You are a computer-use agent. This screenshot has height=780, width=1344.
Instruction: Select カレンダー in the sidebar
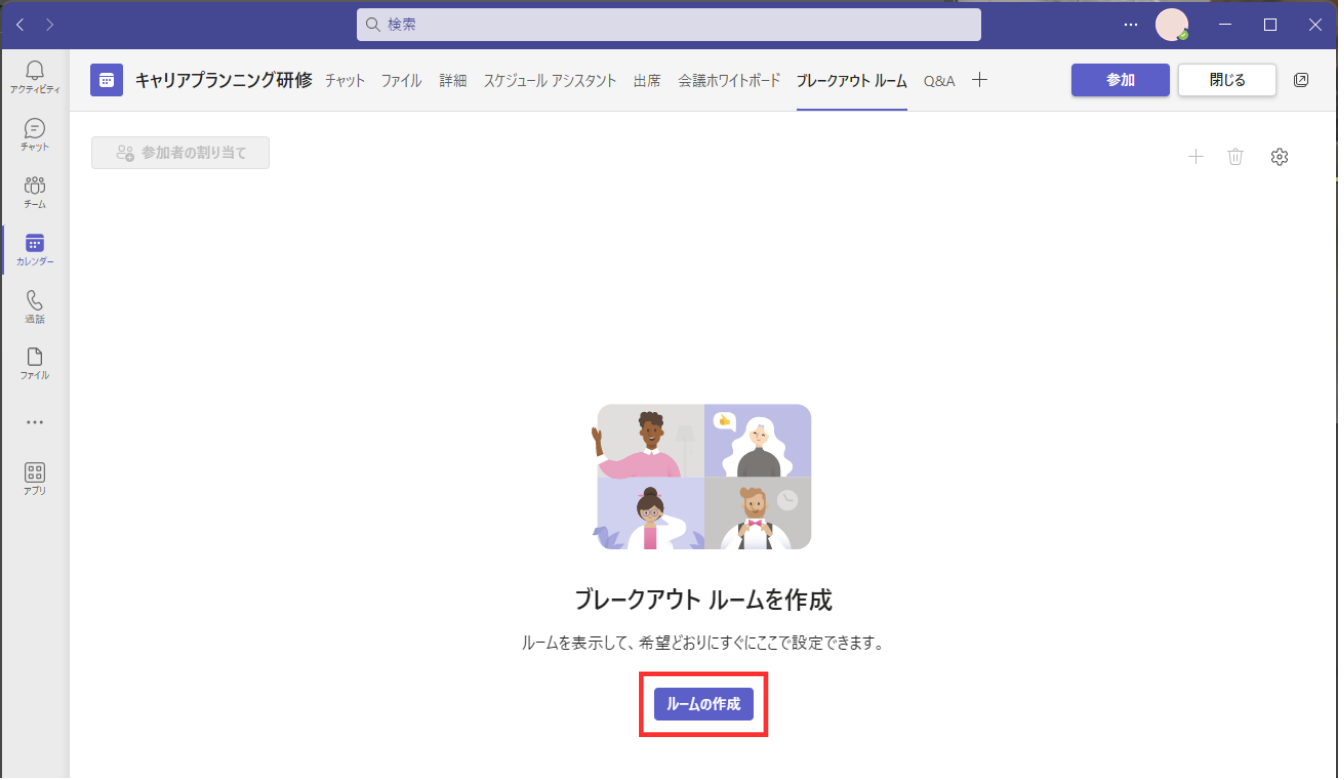coord(35,250)
